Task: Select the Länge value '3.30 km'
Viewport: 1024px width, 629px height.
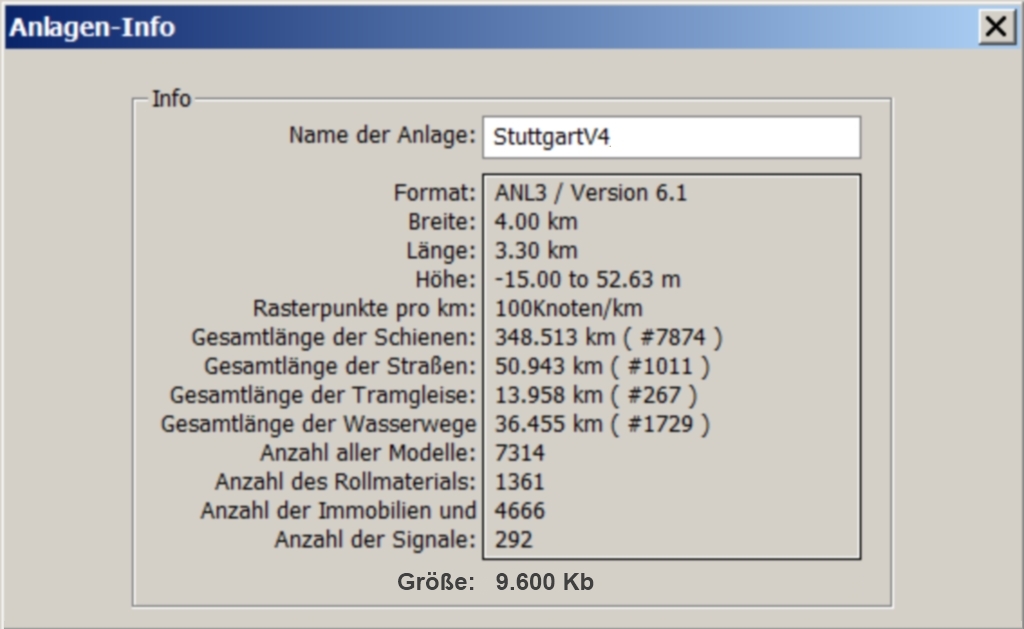Action: click(x=536, y=251)
